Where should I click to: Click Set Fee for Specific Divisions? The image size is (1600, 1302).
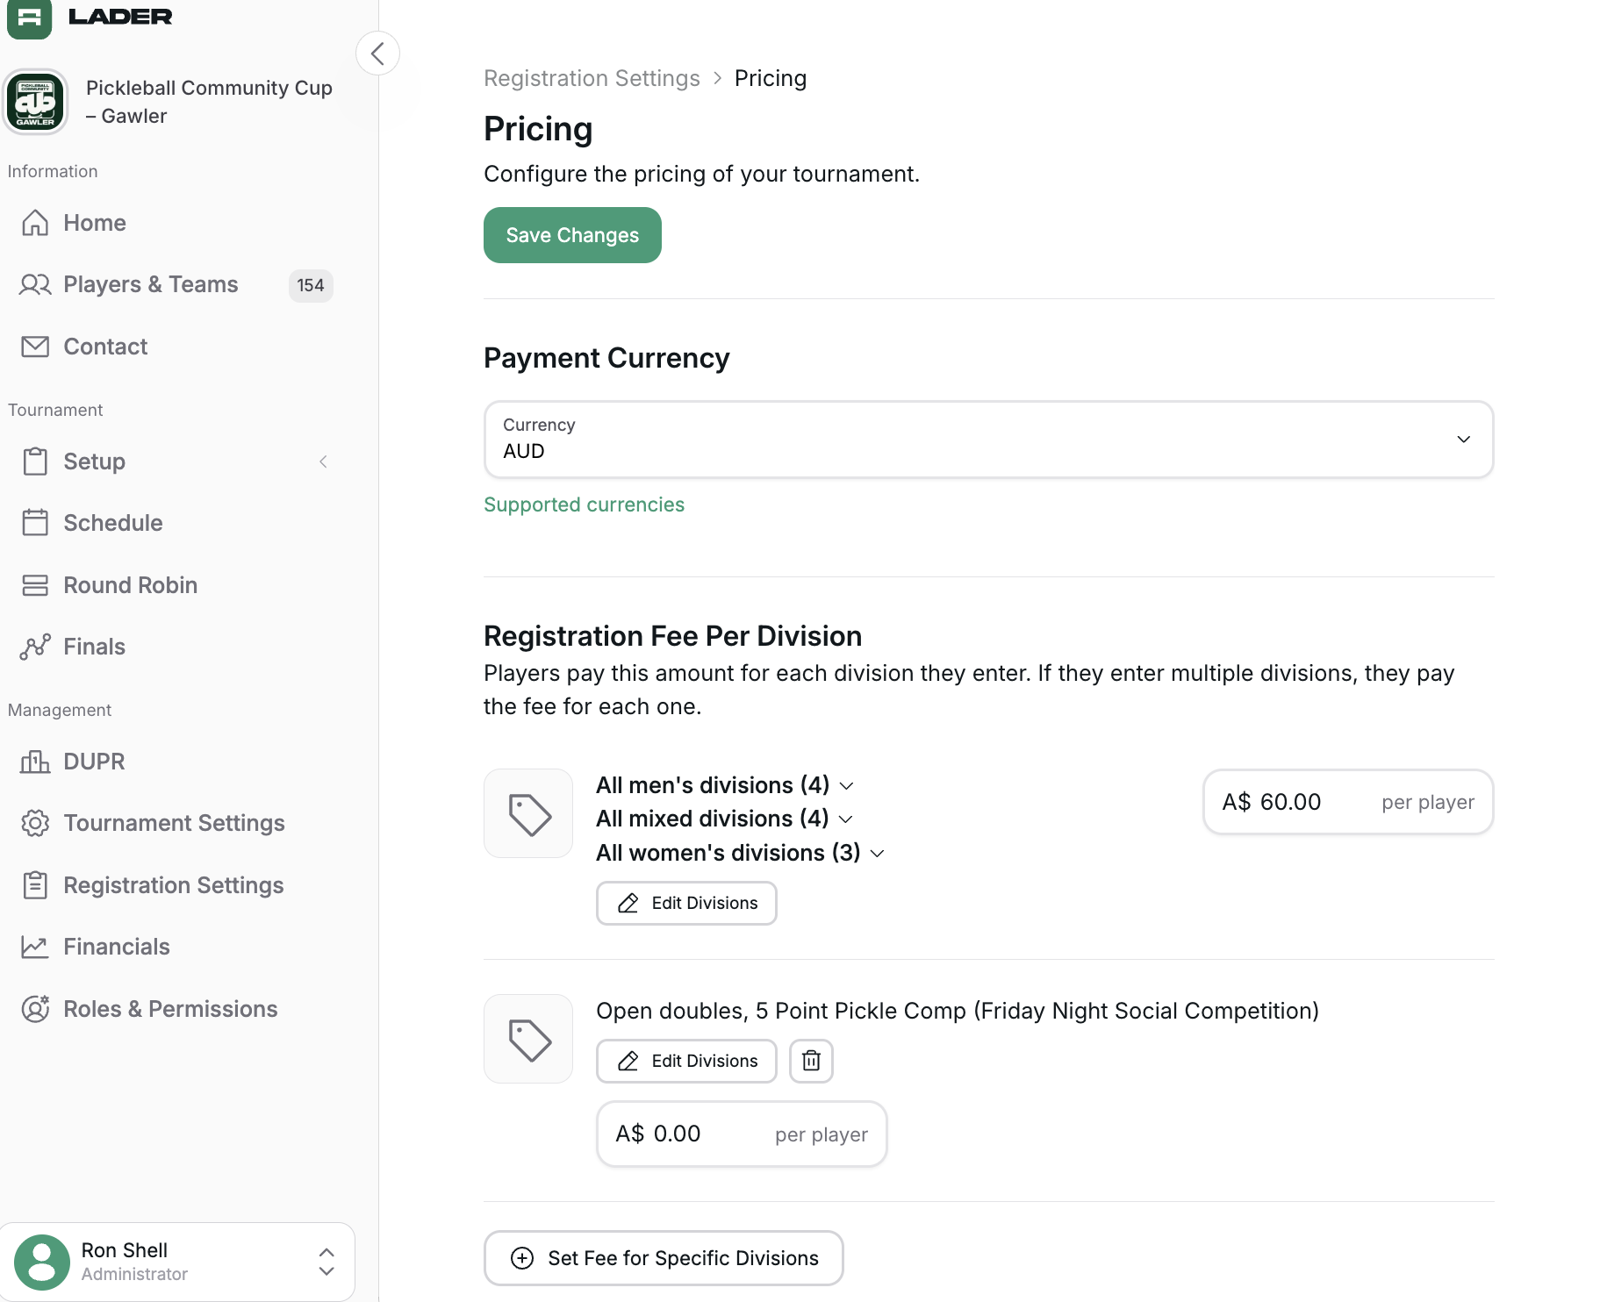[x=663, y=1258]
